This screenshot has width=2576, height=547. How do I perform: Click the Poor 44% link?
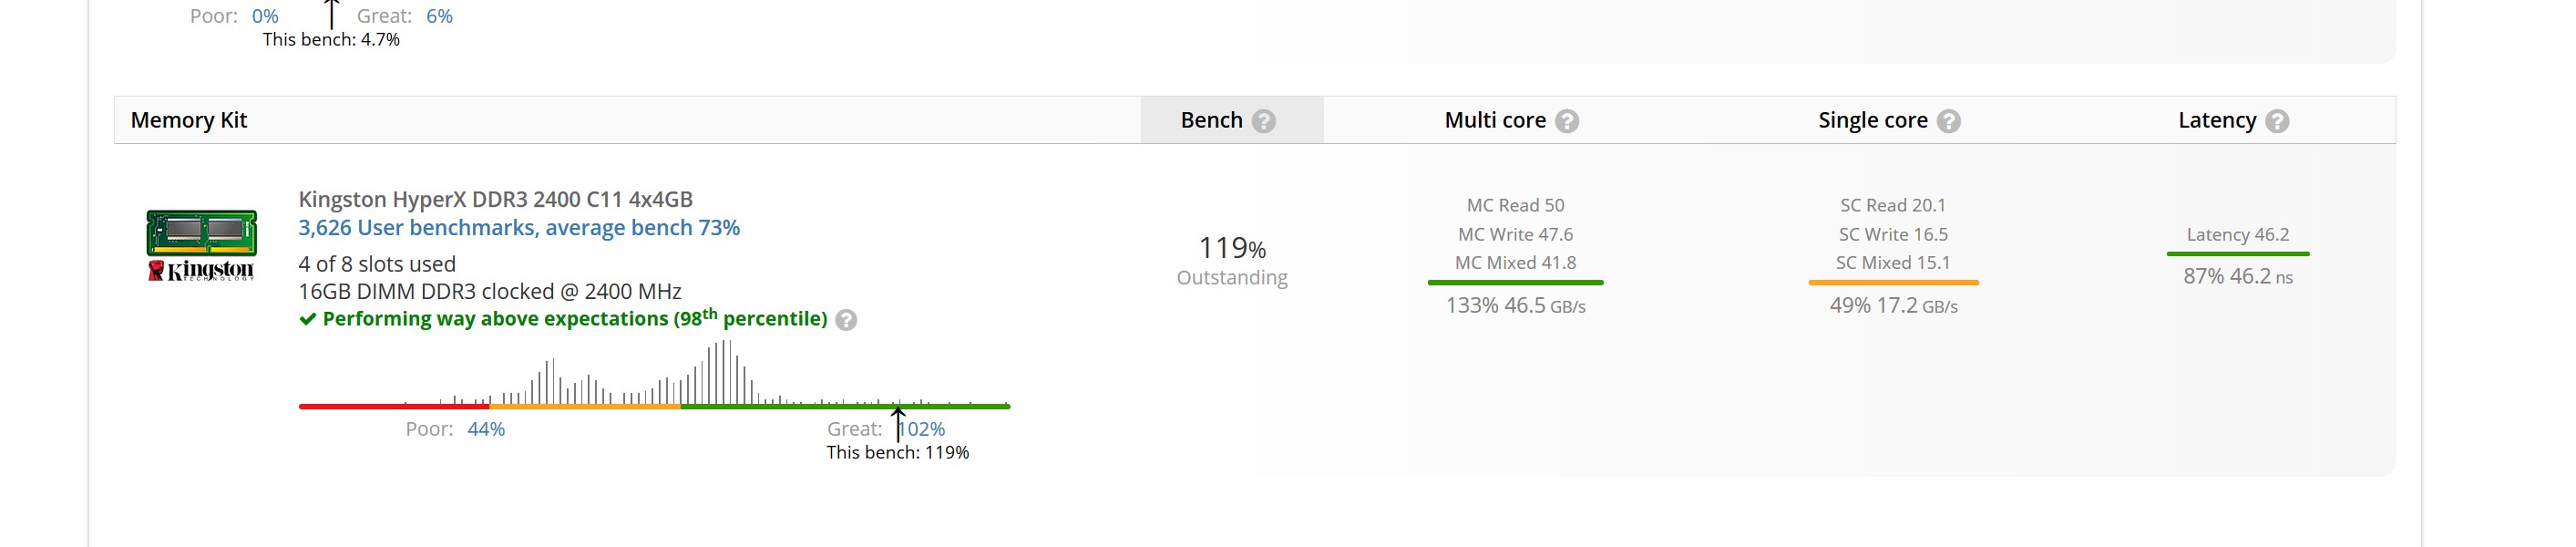486,429
